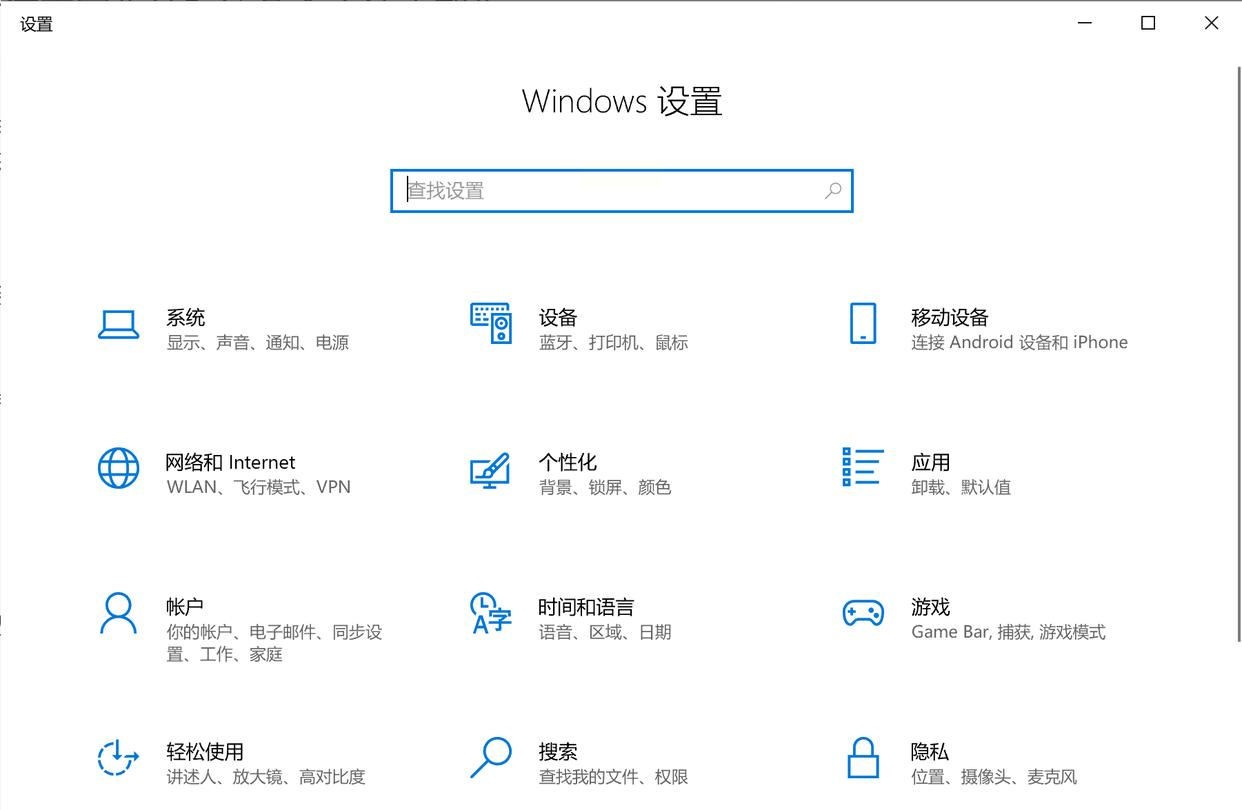Maximize the 设置 window
The width and height of the screenshot is (1242, 810).
tap(1148, 23)
